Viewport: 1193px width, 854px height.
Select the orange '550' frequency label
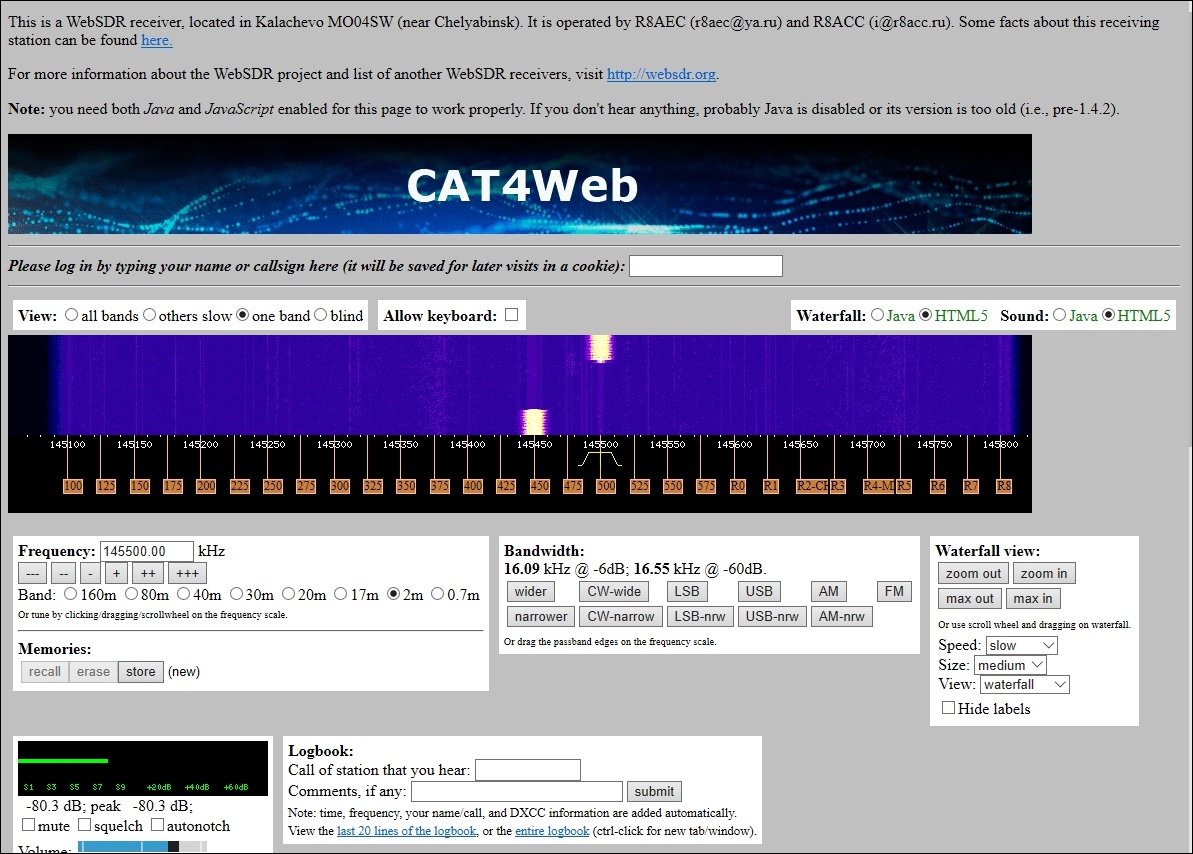coord(673,486)
